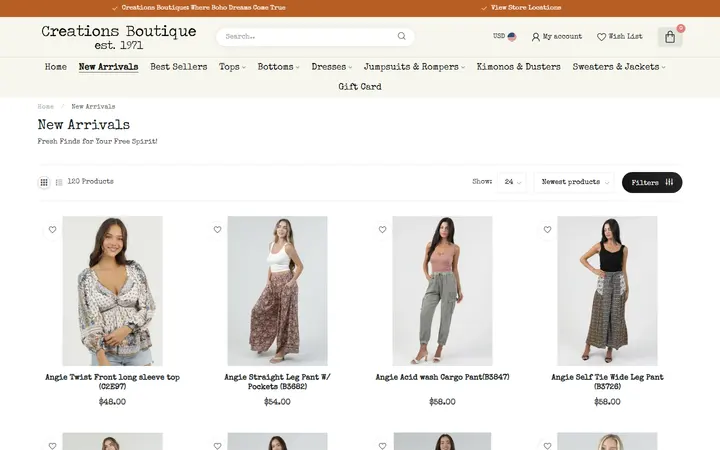The height and width of the screenshot is (450, 720).
Task: Open the New Arrivals nav item
Action: 108,67
